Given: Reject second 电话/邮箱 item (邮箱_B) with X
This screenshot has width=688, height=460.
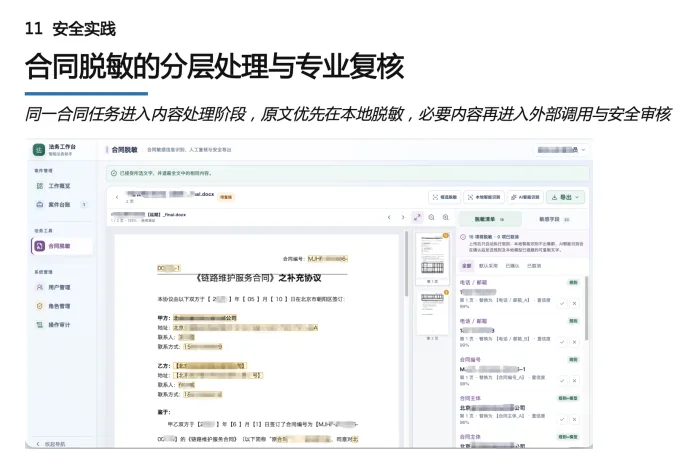Looking at the screenshot, I should (574, 342).
